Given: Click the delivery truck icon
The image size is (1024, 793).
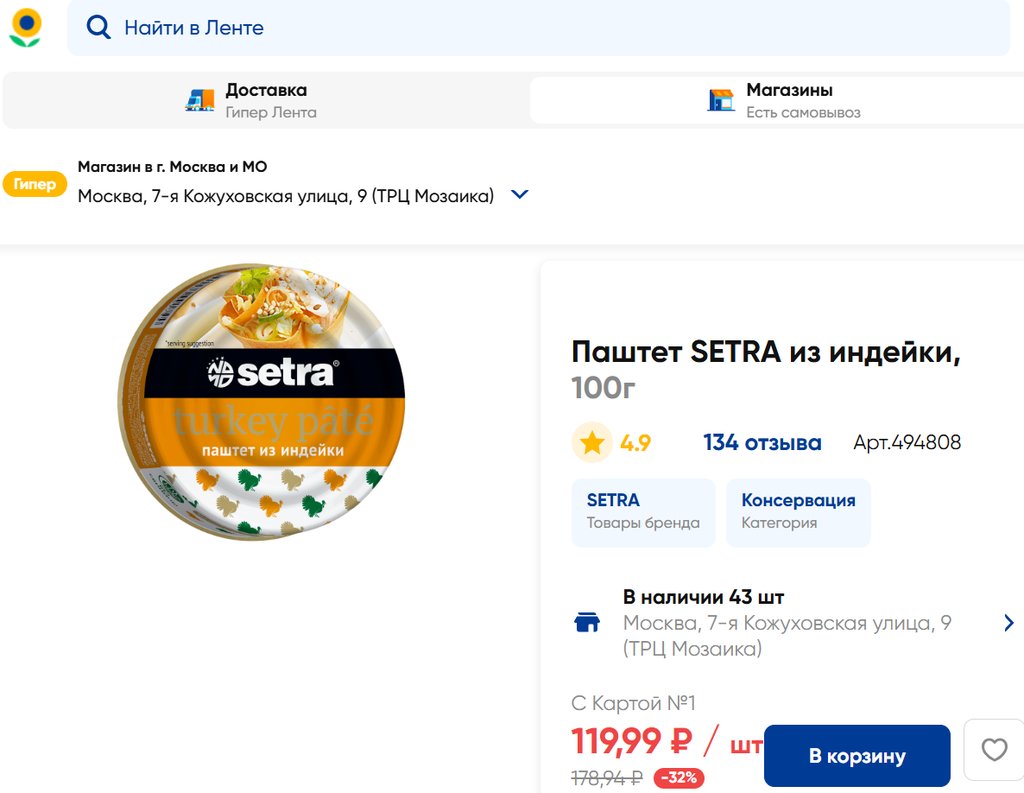Looking at the screenshot, I should click(200, 100).
